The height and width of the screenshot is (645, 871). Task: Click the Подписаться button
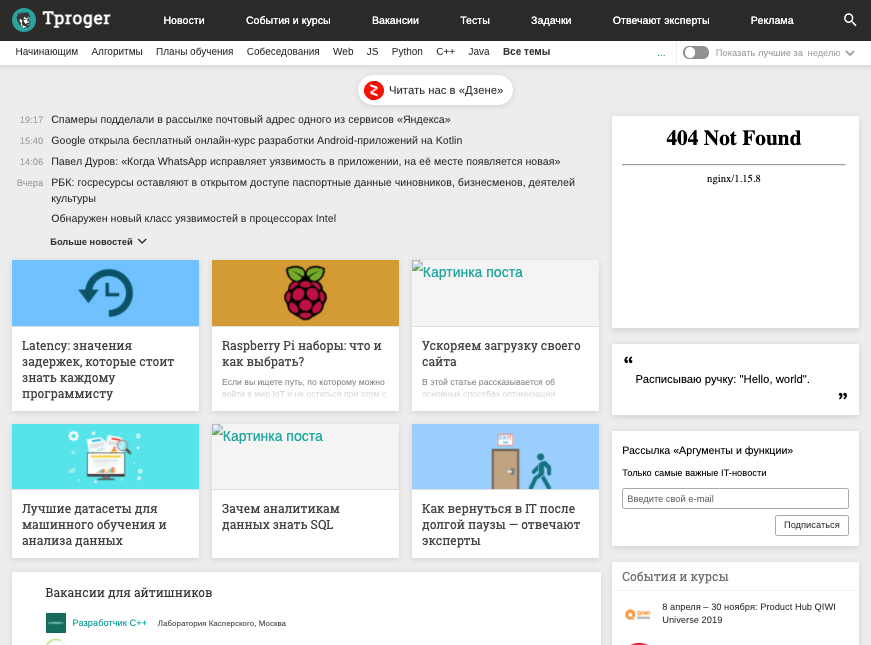coord(812,525)
